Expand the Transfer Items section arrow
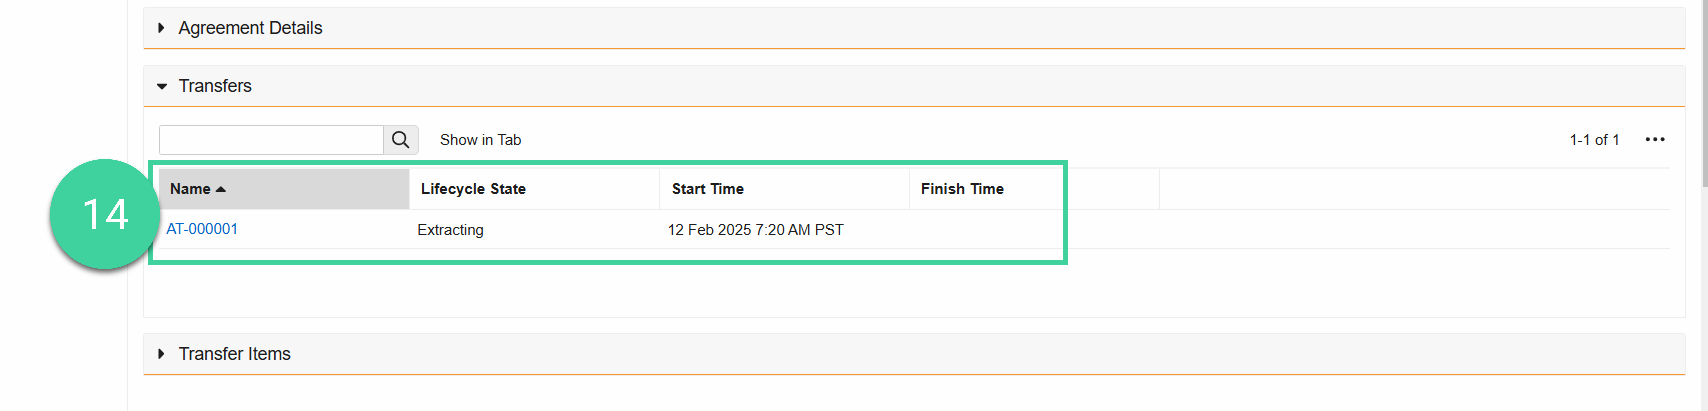Viewport: 1708px width, 411px height. point(161,354)
